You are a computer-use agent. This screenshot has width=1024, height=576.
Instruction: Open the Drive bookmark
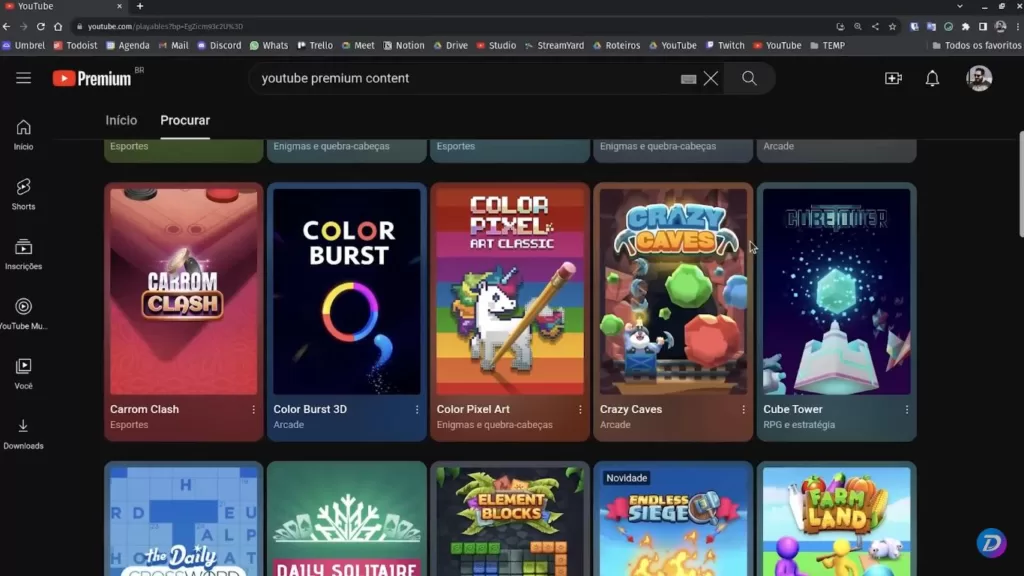tap(451, 46)
